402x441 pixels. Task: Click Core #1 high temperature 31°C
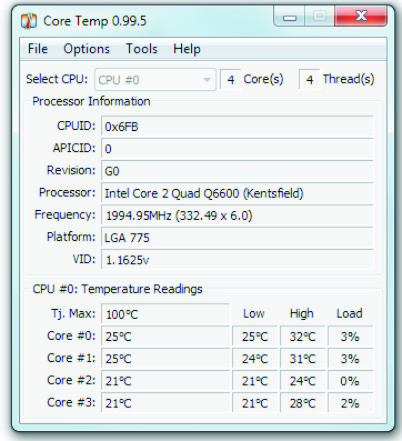click(x=302, y=359)
